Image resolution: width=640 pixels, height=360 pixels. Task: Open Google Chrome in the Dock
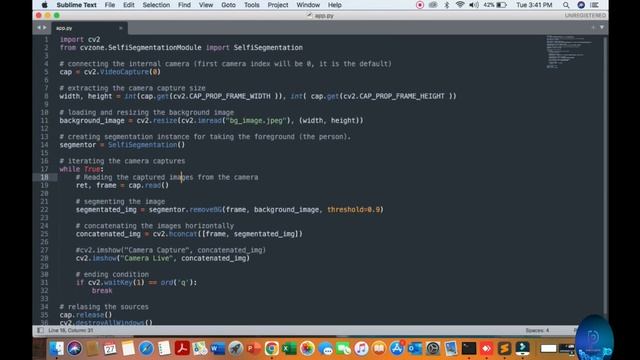[x=271, y=348]
